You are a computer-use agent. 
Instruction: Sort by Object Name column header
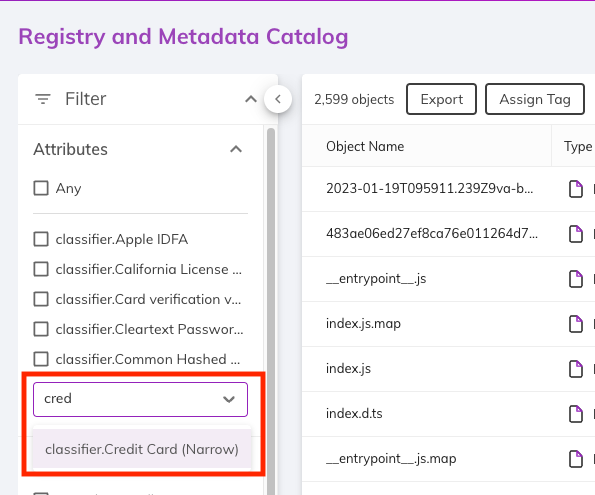(365, 146)
